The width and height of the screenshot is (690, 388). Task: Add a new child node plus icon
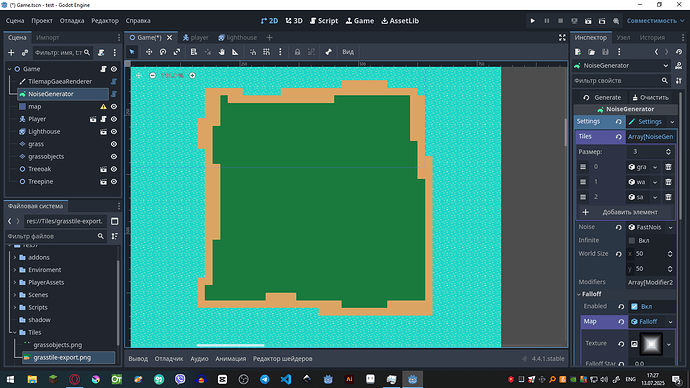(11, 53)
